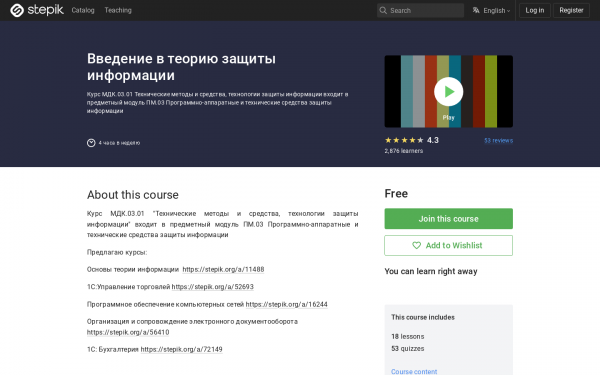Open the Course content link
The image size is (600, 375).
[414, 371]
